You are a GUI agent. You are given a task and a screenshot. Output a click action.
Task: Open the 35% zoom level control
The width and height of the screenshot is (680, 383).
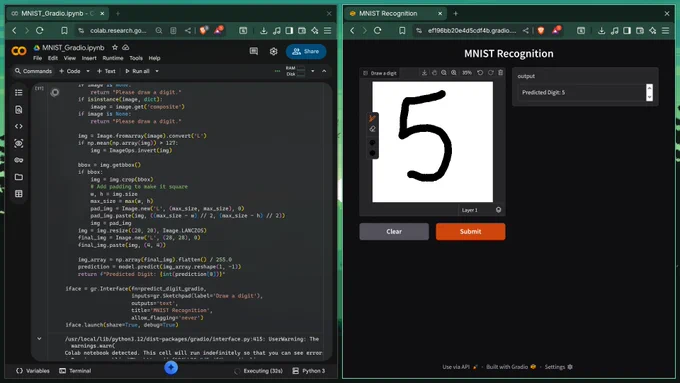tap(467, 73)
